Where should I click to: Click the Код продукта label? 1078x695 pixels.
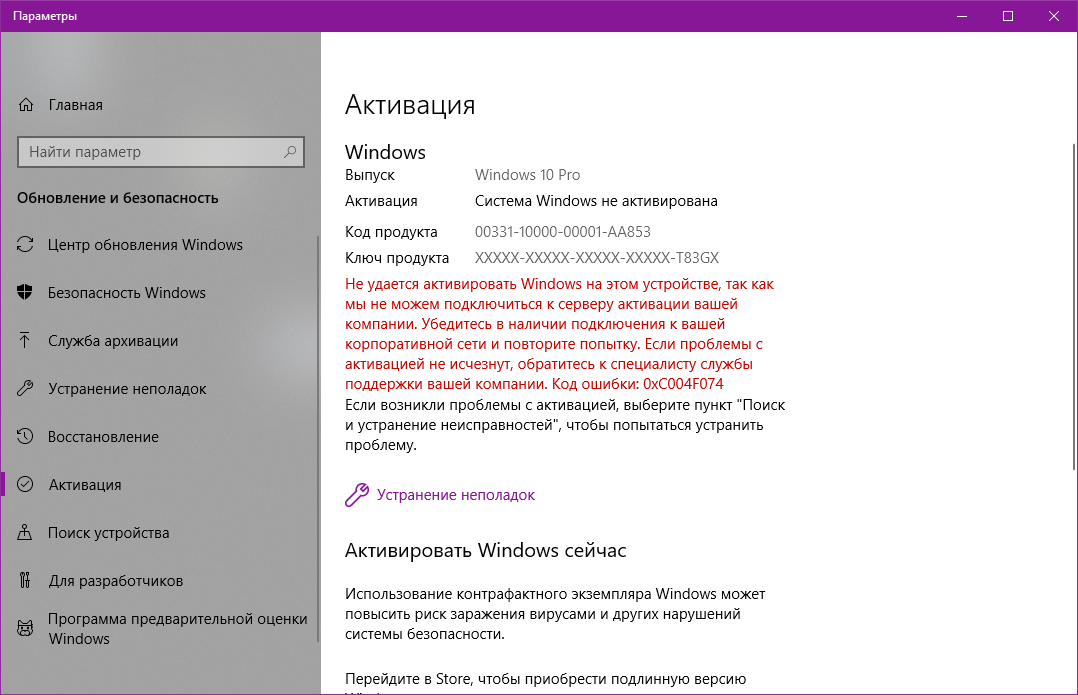[390, 232]
